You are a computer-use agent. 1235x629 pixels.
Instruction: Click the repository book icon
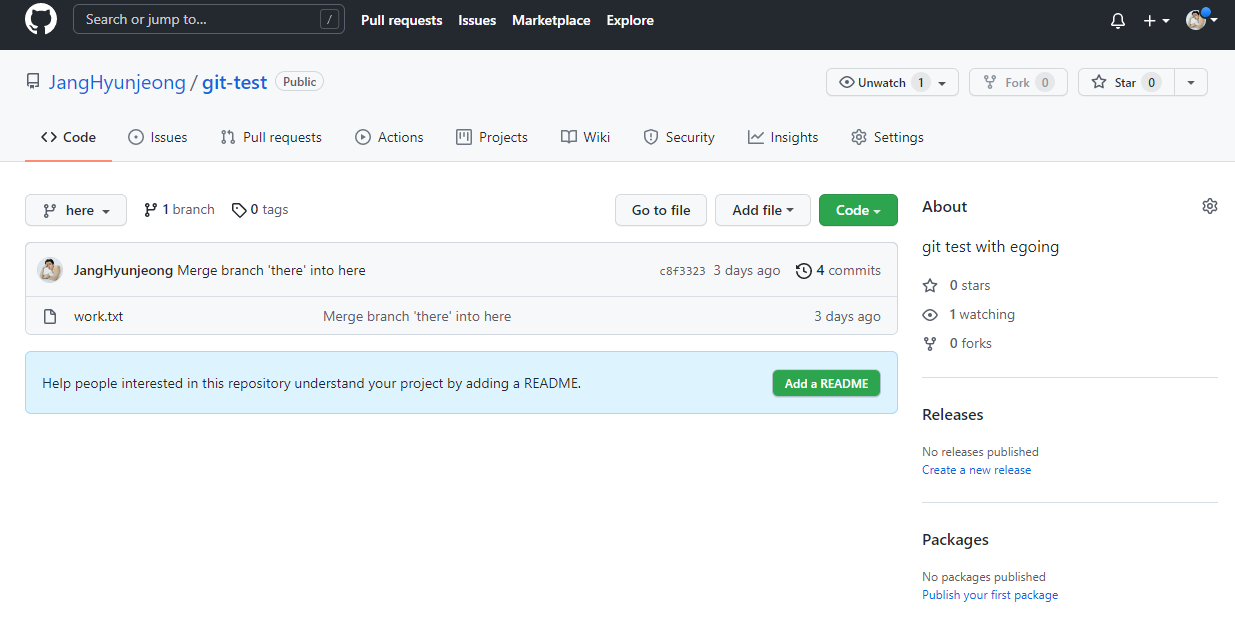[33, 82]
